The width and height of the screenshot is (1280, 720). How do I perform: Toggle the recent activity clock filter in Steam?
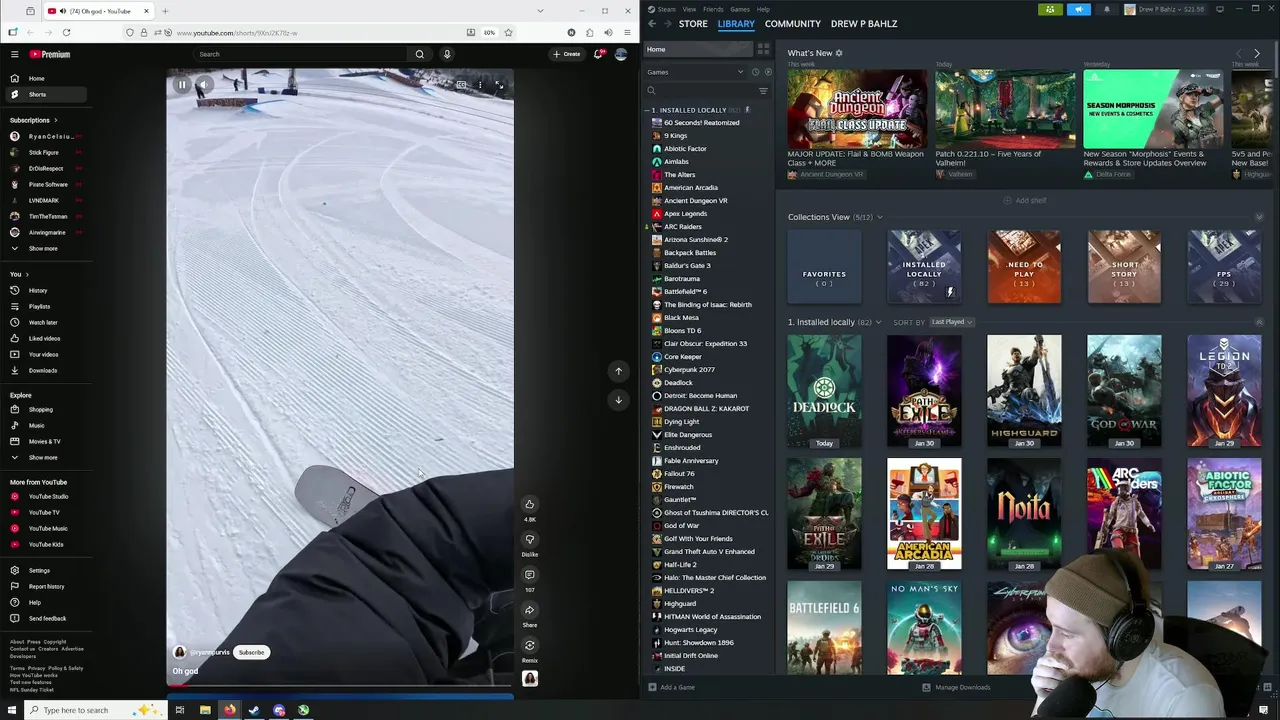point(755,72)
